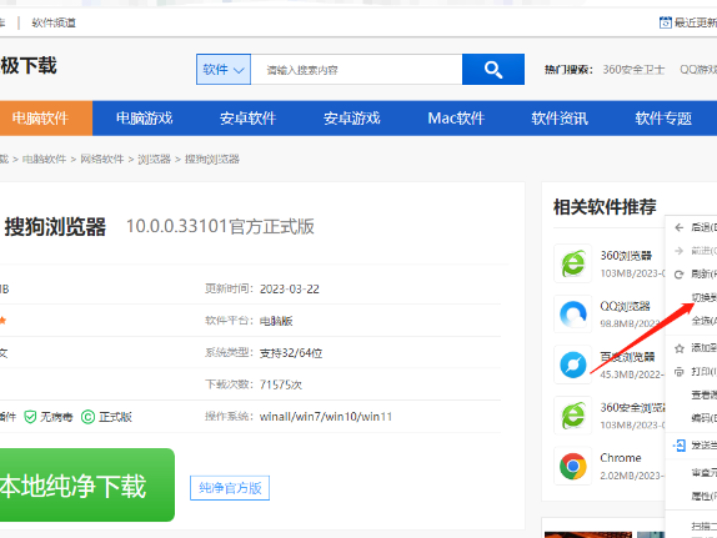
Task: Click the 正式版 circle icon
Action: [88, 417]
